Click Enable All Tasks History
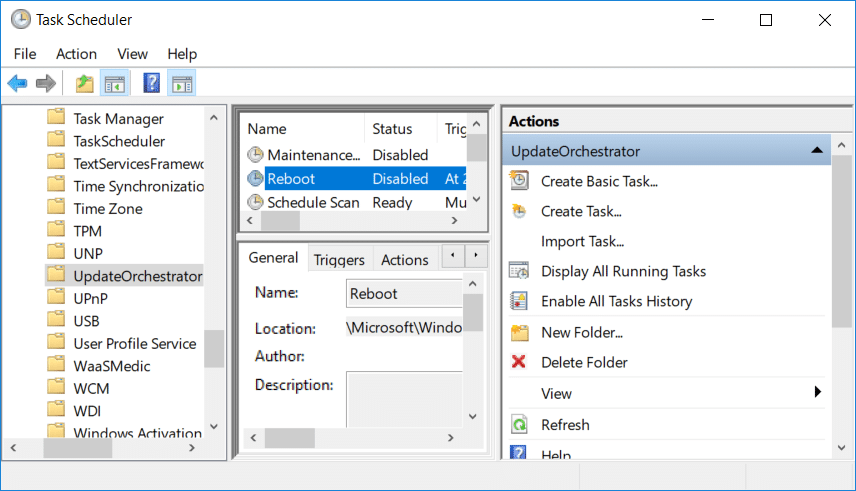The image size is (856, 491). tap(616, 301)
